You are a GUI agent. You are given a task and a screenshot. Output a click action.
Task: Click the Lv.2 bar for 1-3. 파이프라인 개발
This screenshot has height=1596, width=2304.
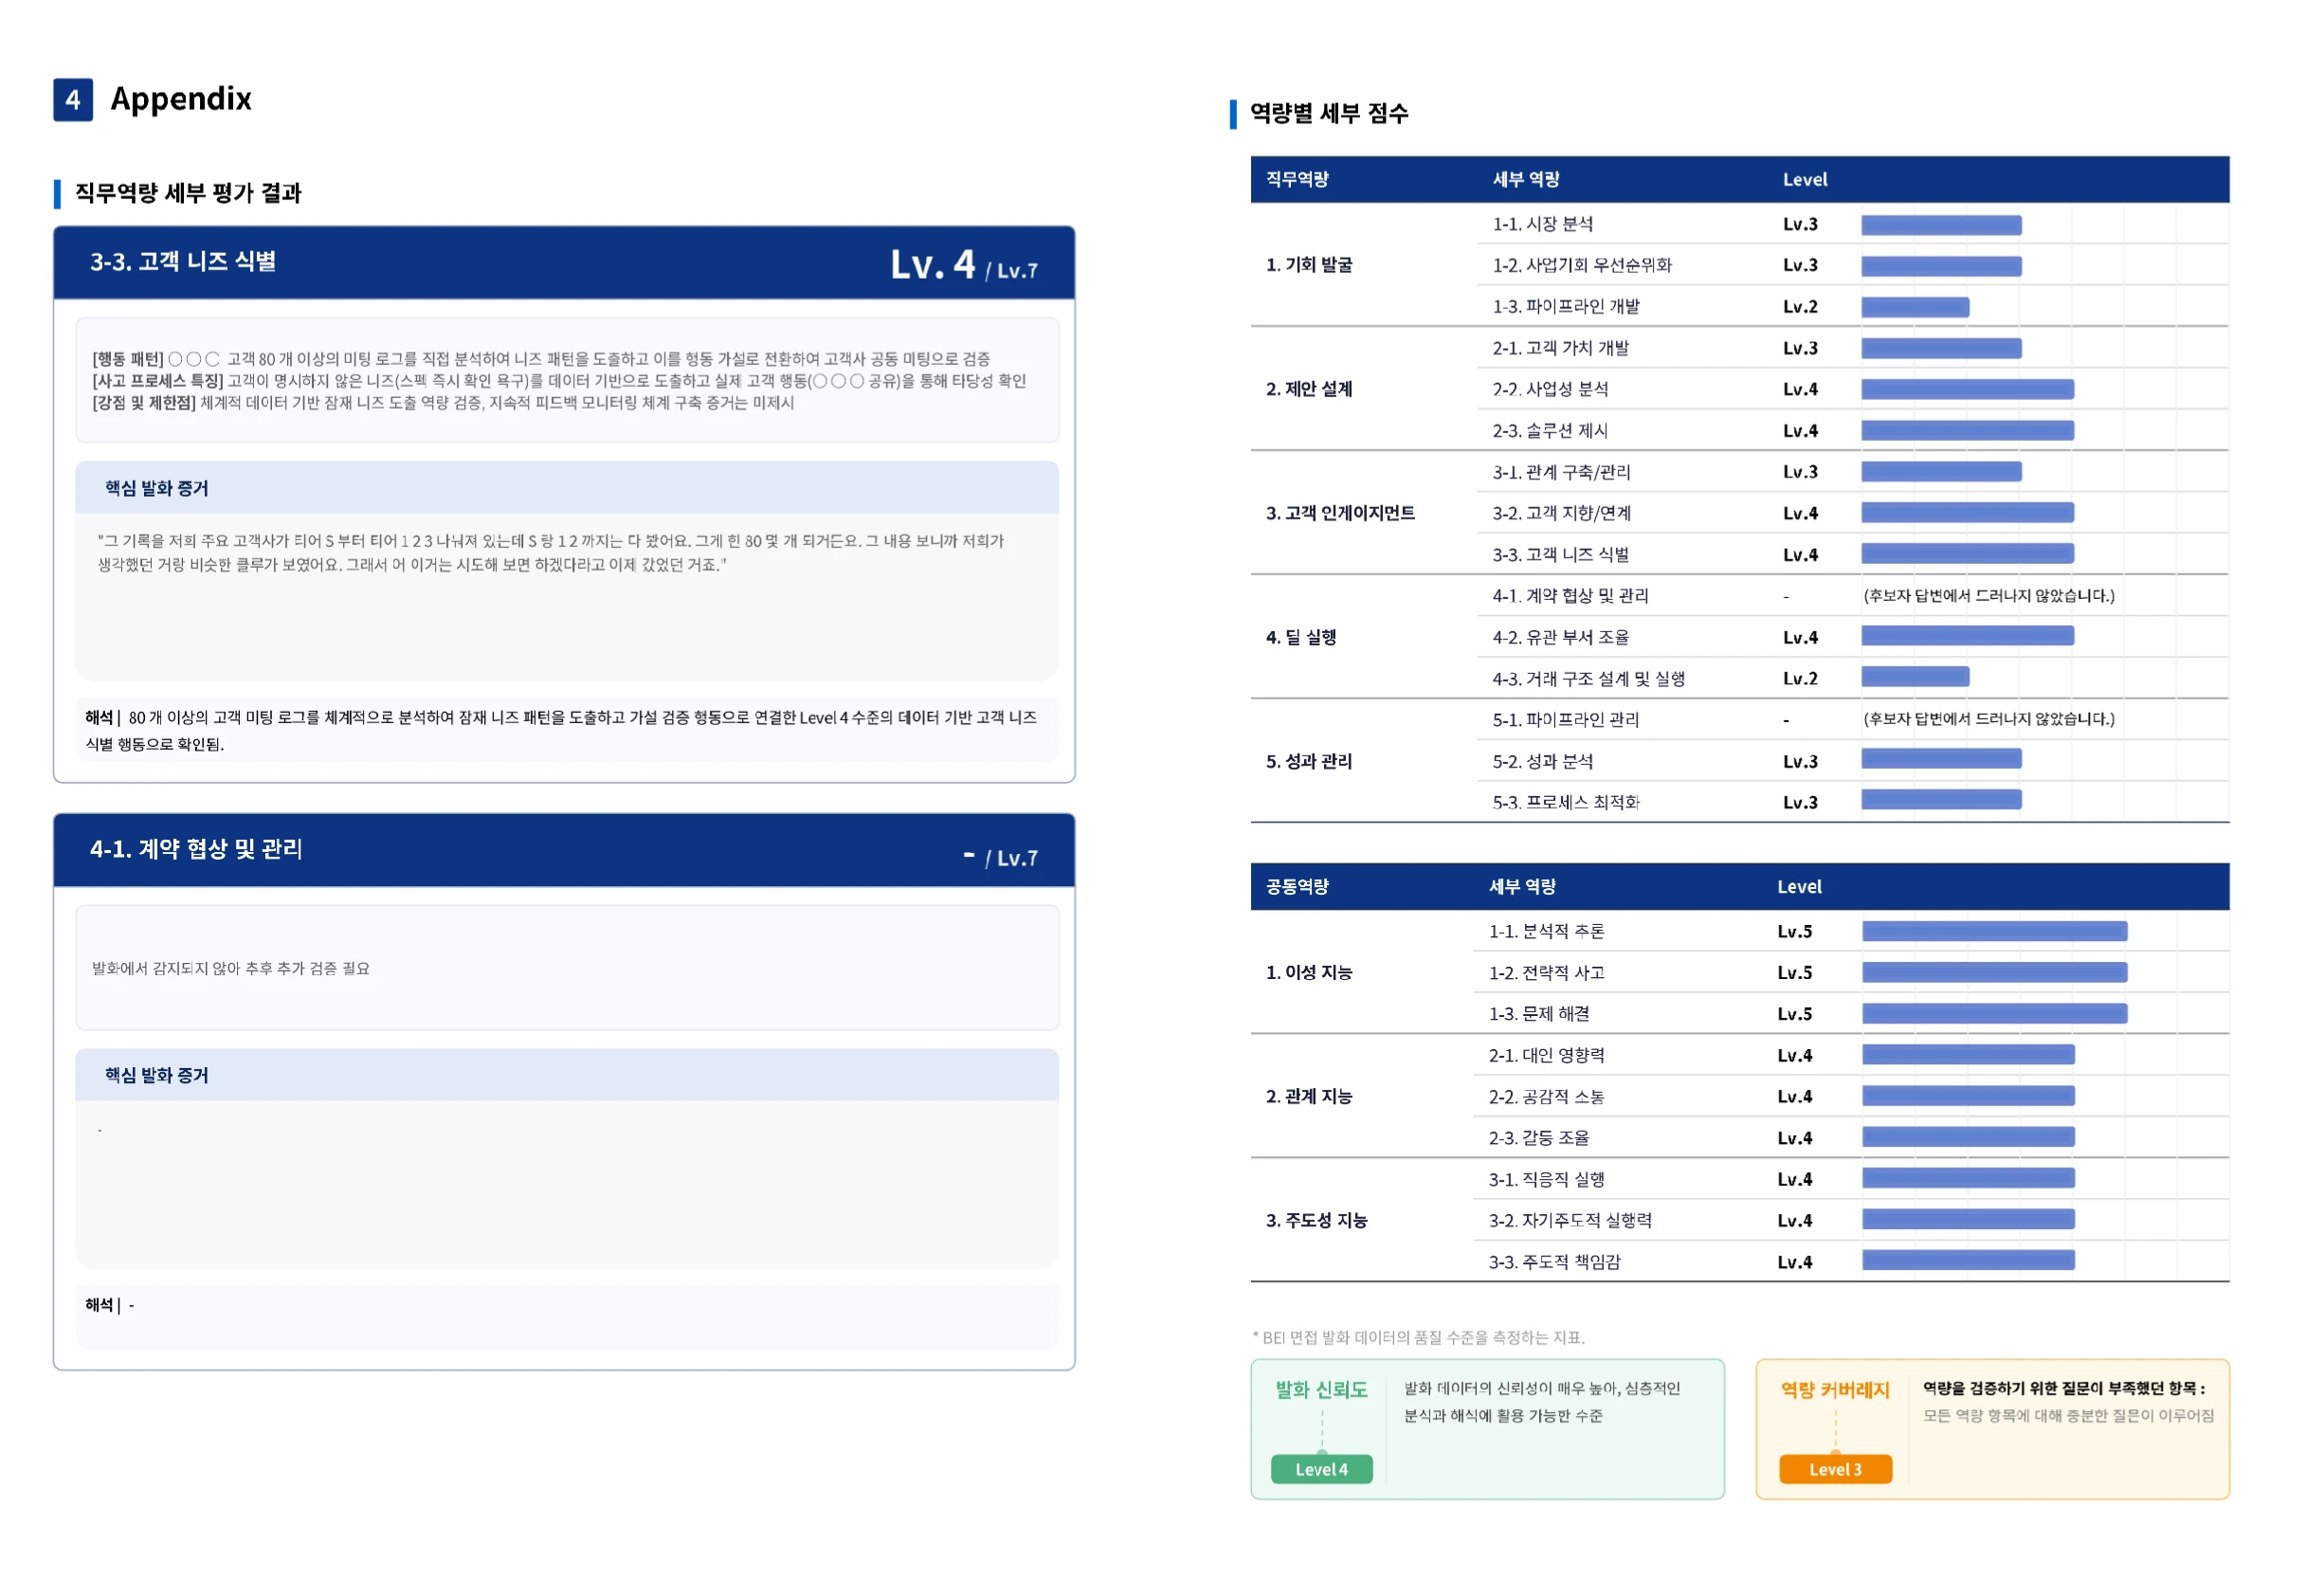tap(1914, 307)
